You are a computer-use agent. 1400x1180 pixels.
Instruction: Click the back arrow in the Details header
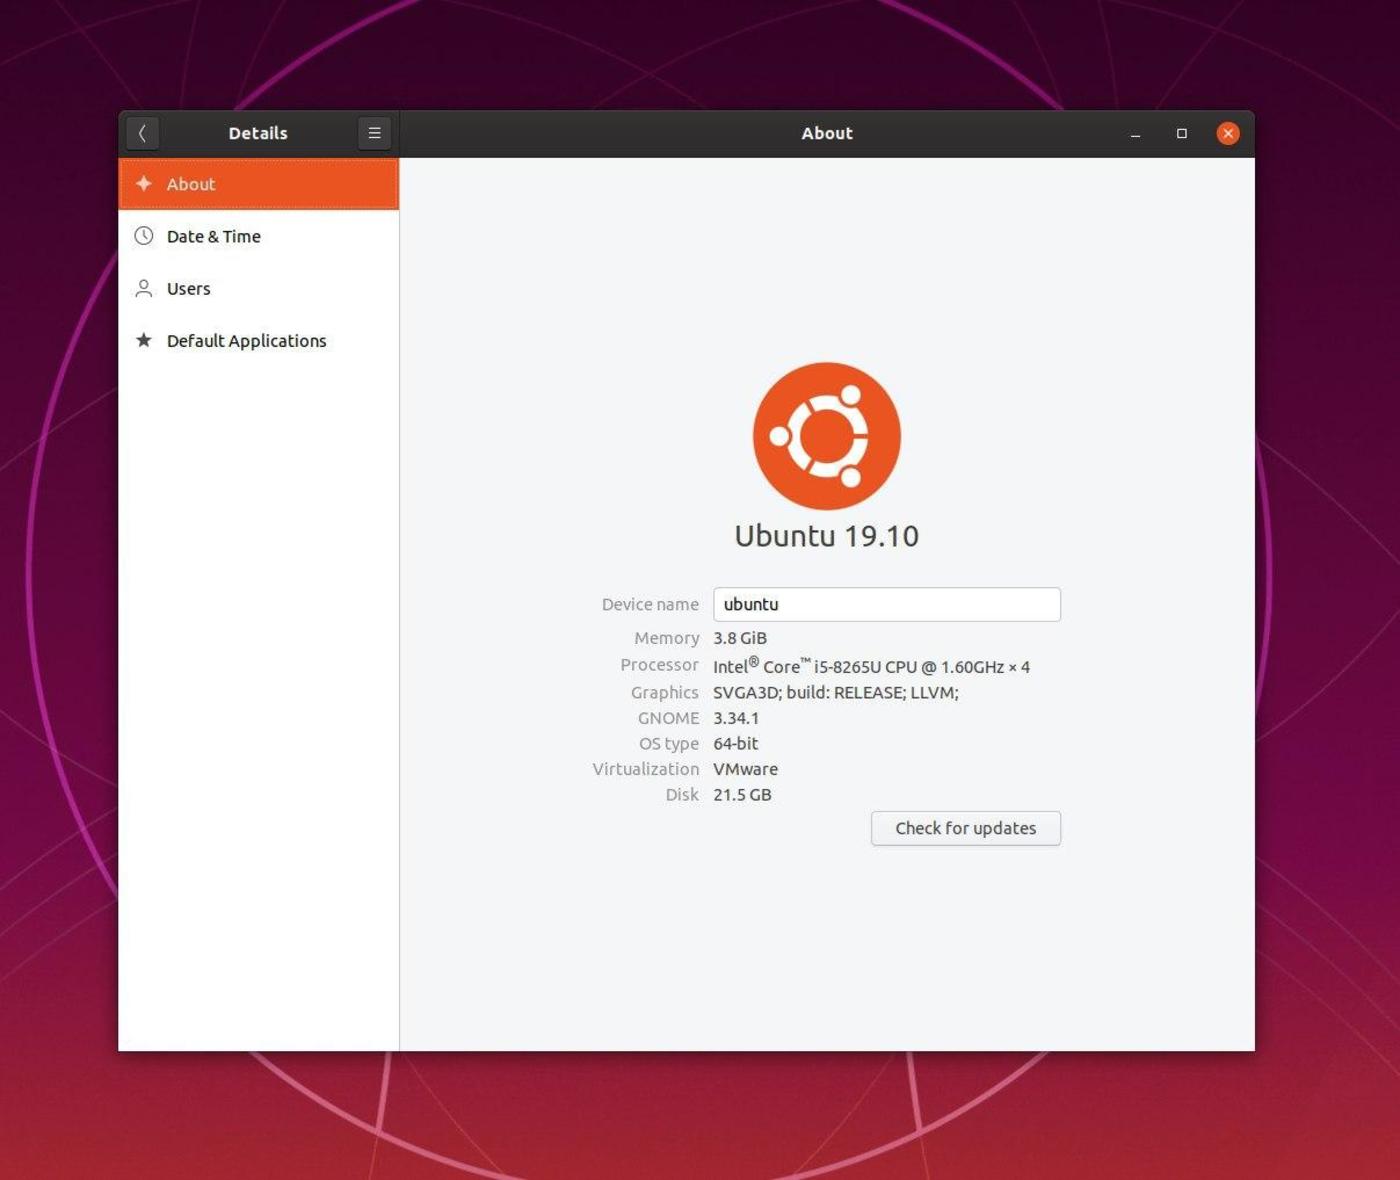[143, 132]
